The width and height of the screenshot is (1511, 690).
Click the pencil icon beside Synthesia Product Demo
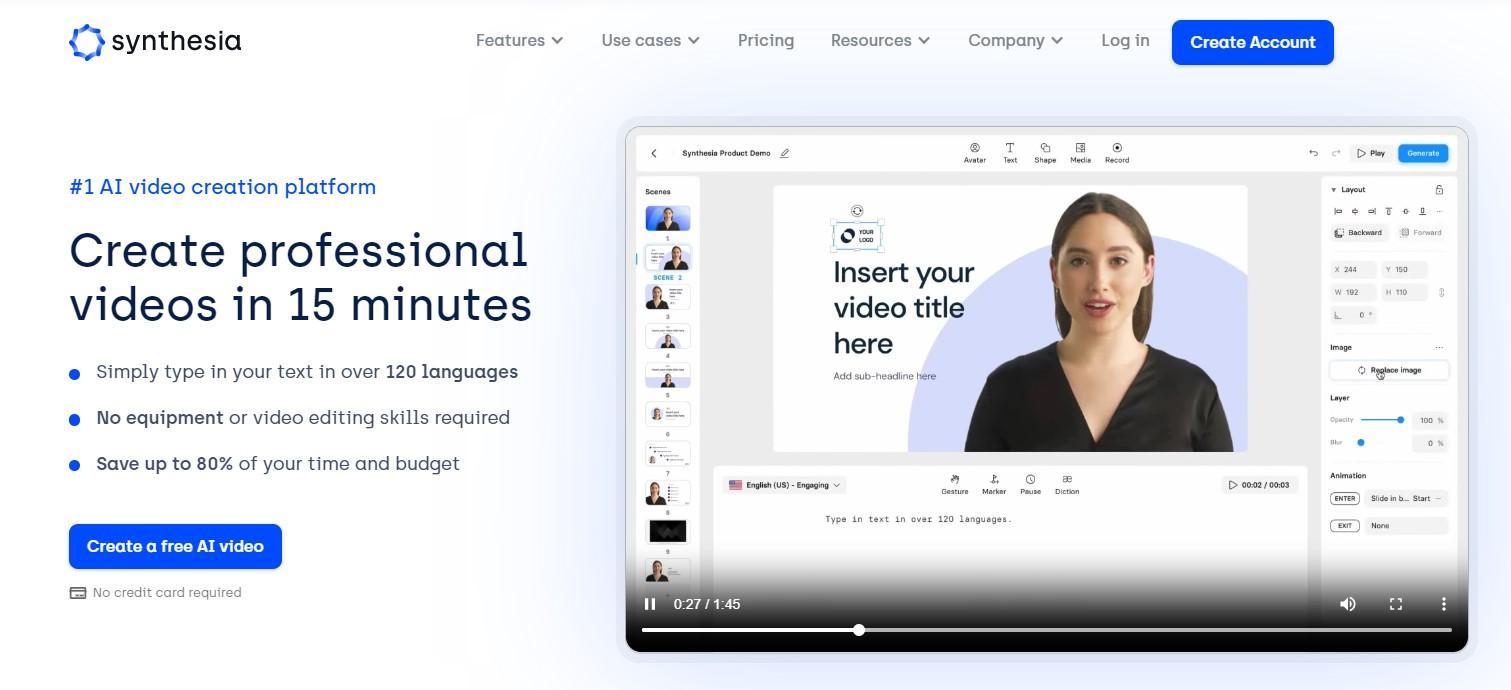tap(785, 153)
